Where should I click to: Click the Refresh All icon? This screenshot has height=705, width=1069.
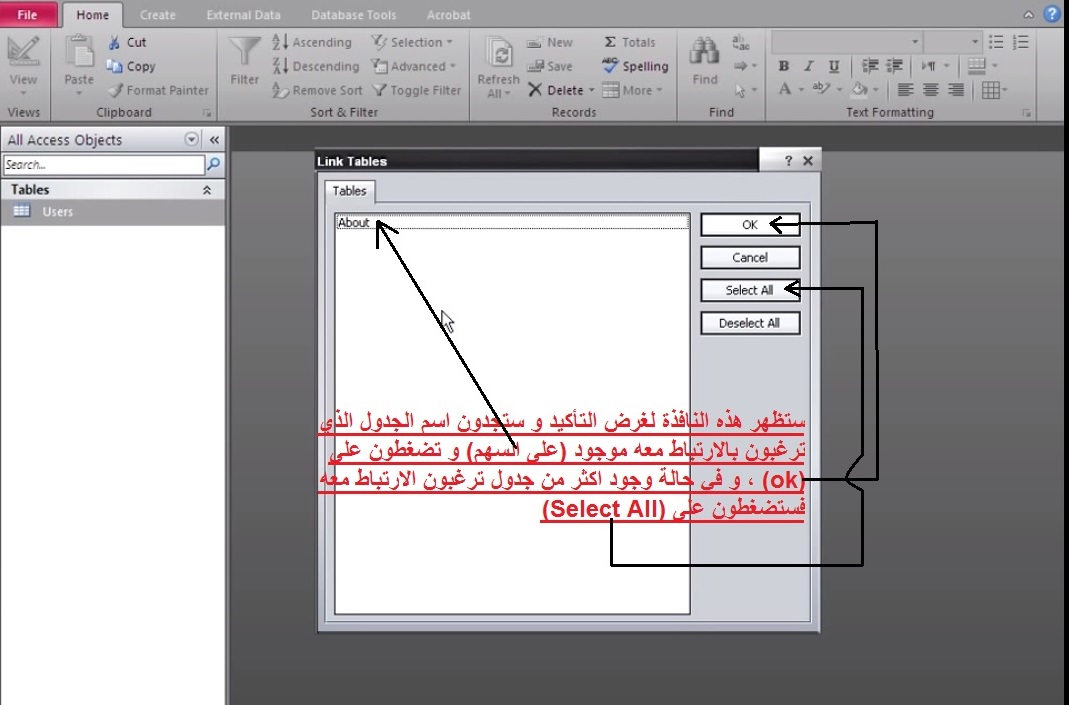pos(499,54)
